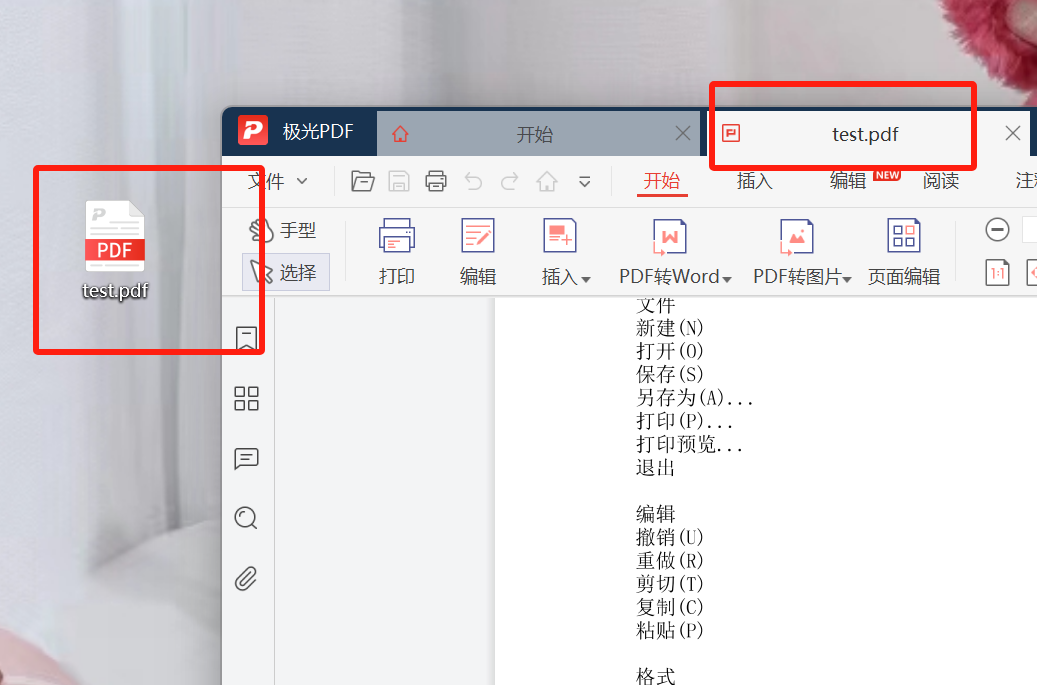1037x685 pixels.
Task: Click the 极光PDF app logo
Action: click(x=253, y=131)
